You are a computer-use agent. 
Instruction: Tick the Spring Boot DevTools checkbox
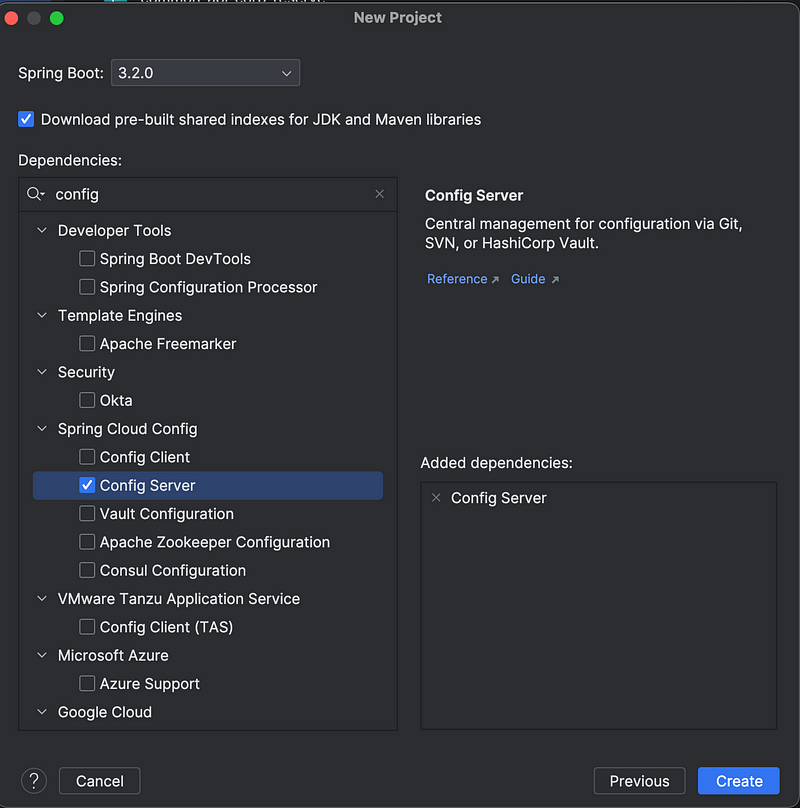[x=88, y=259]
